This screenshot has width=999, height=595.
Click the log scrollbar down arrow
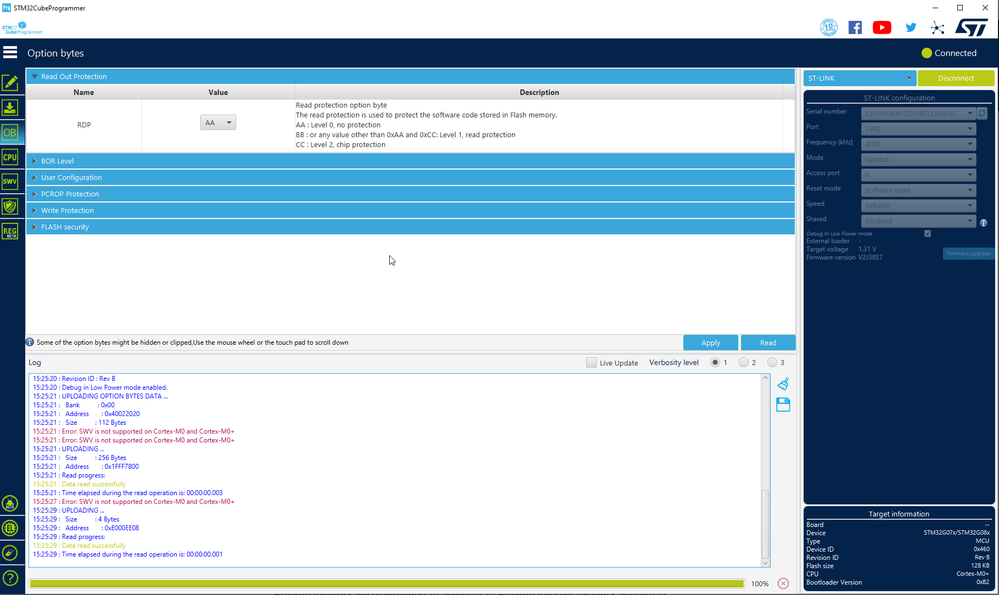coord(765,563)
